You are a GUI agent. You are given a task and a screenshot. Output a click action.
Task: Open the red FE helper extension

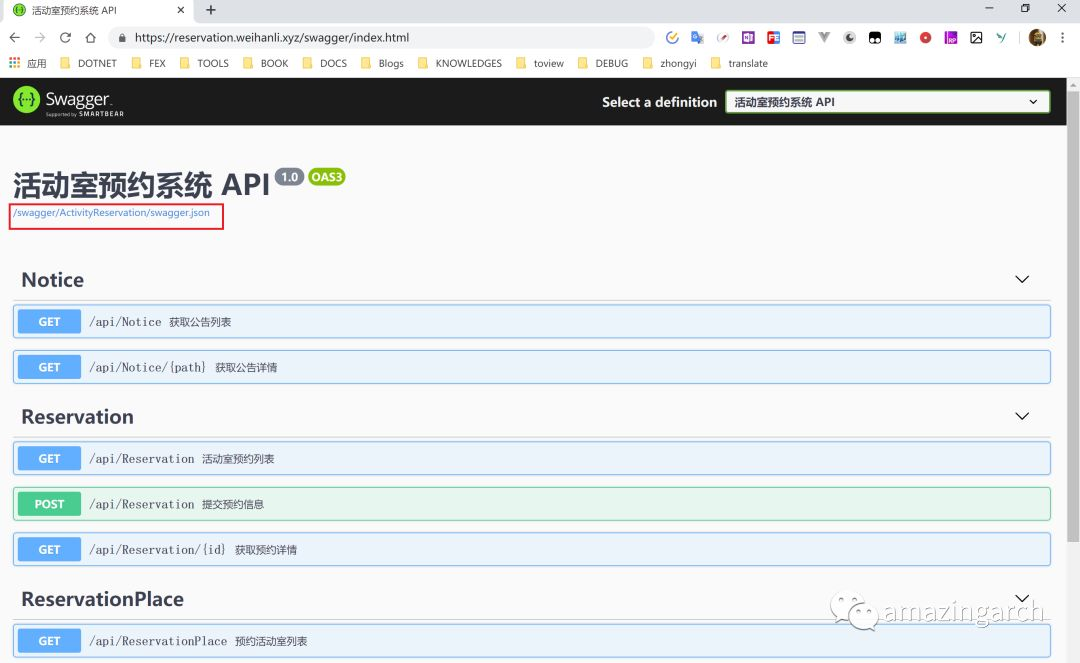[773, 38]
